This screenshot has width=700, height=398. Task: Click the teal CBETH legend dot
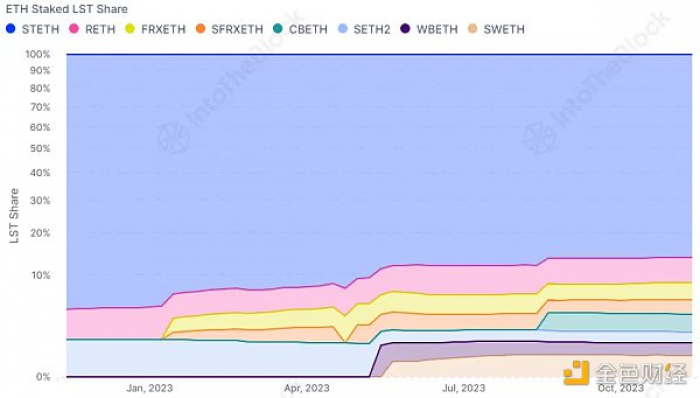click(278, 29)
